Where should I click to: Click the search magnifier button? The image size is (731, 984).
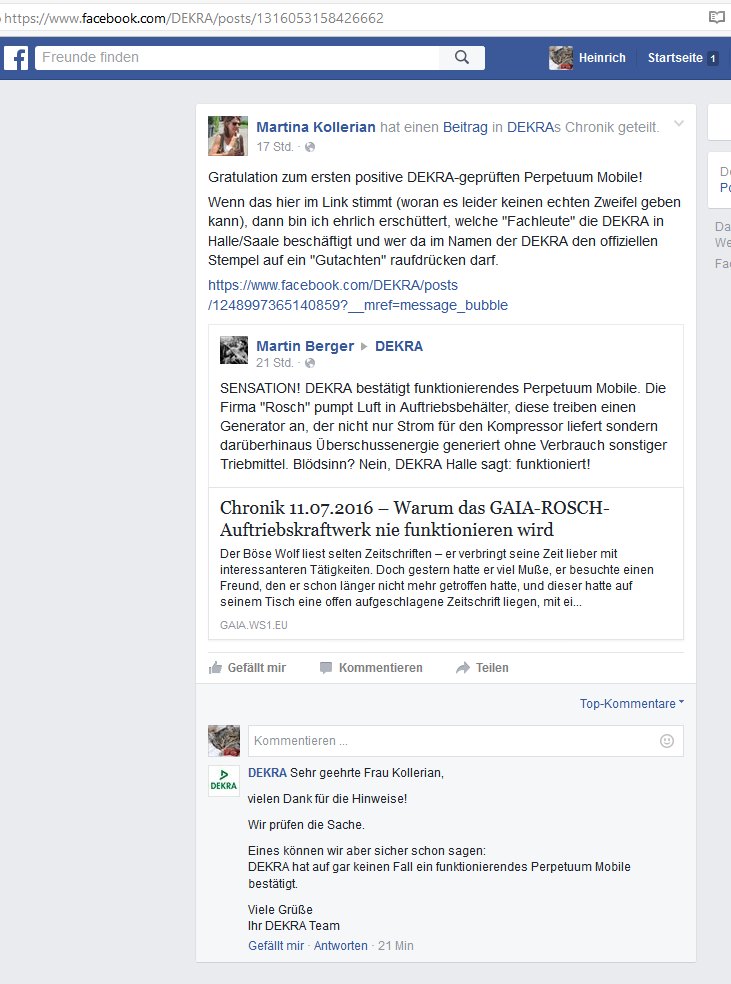[x=462, y=58]
